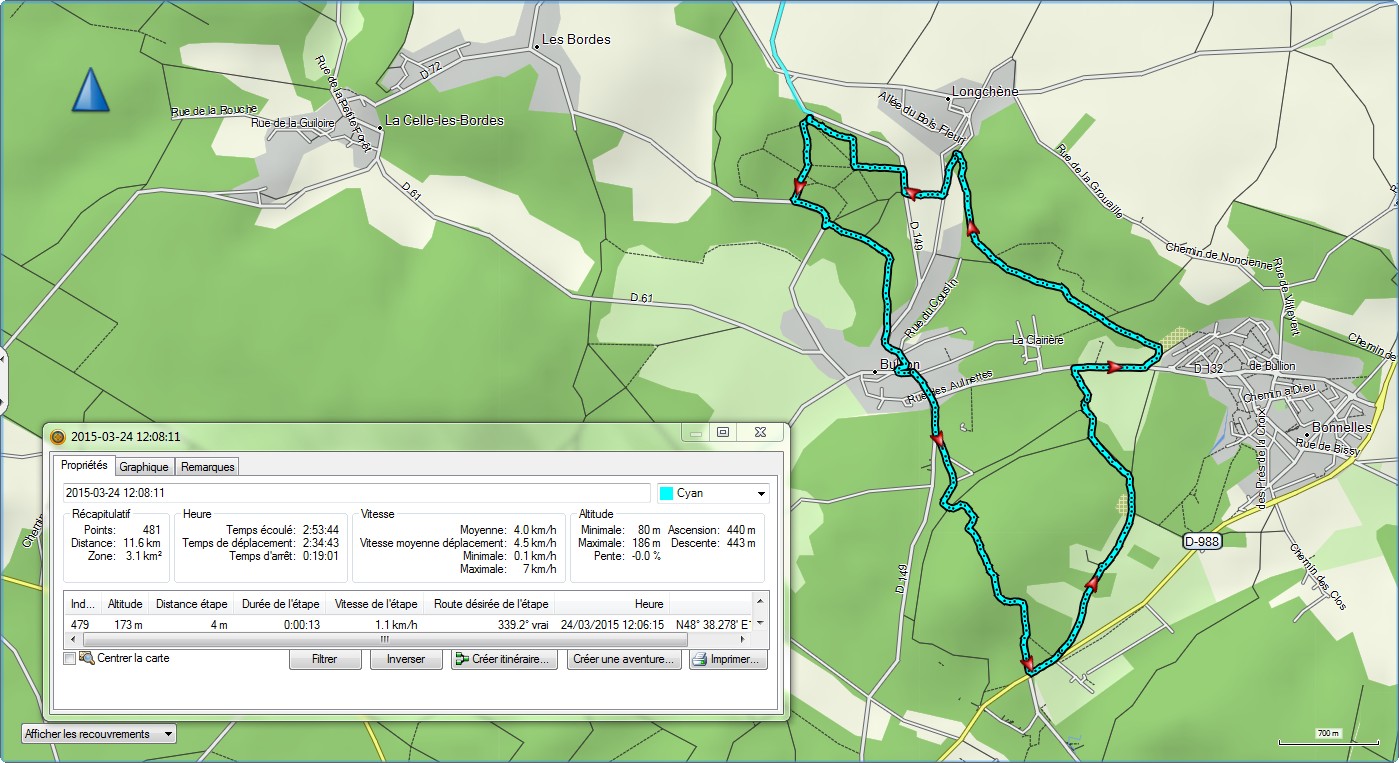
Task: Click the La Celle-les-Bordes town label
Action: [445, 121]
